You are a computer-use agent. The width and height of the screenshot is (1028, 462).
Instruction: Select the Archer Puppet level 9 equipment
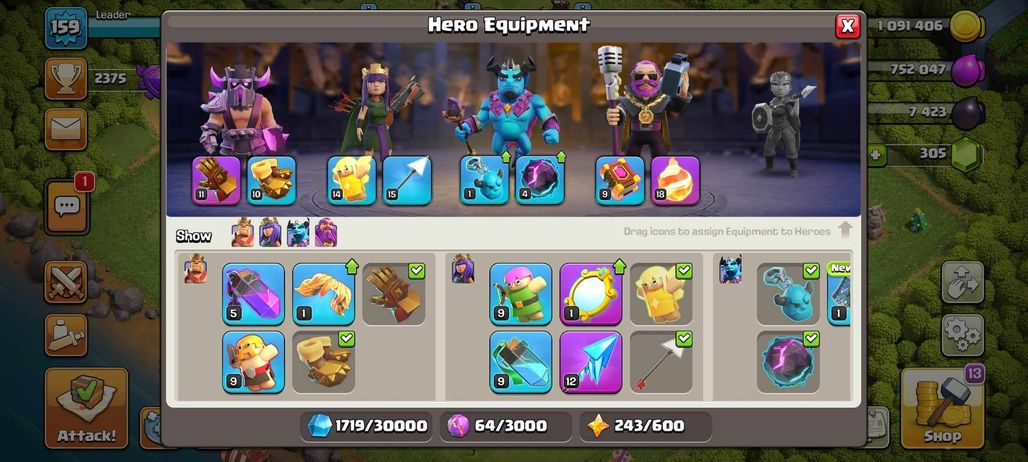click(521, 294)
